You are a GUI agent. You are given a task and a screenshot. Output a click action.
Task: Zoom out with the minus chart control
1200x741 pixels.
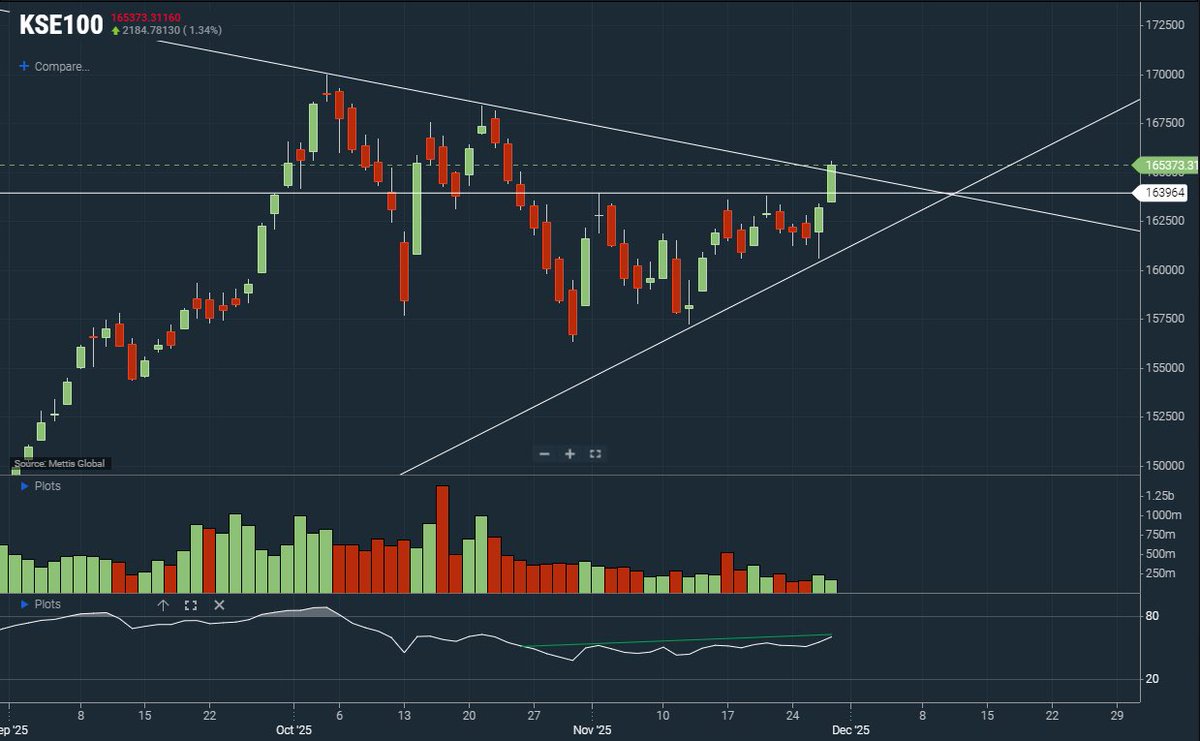544,454
